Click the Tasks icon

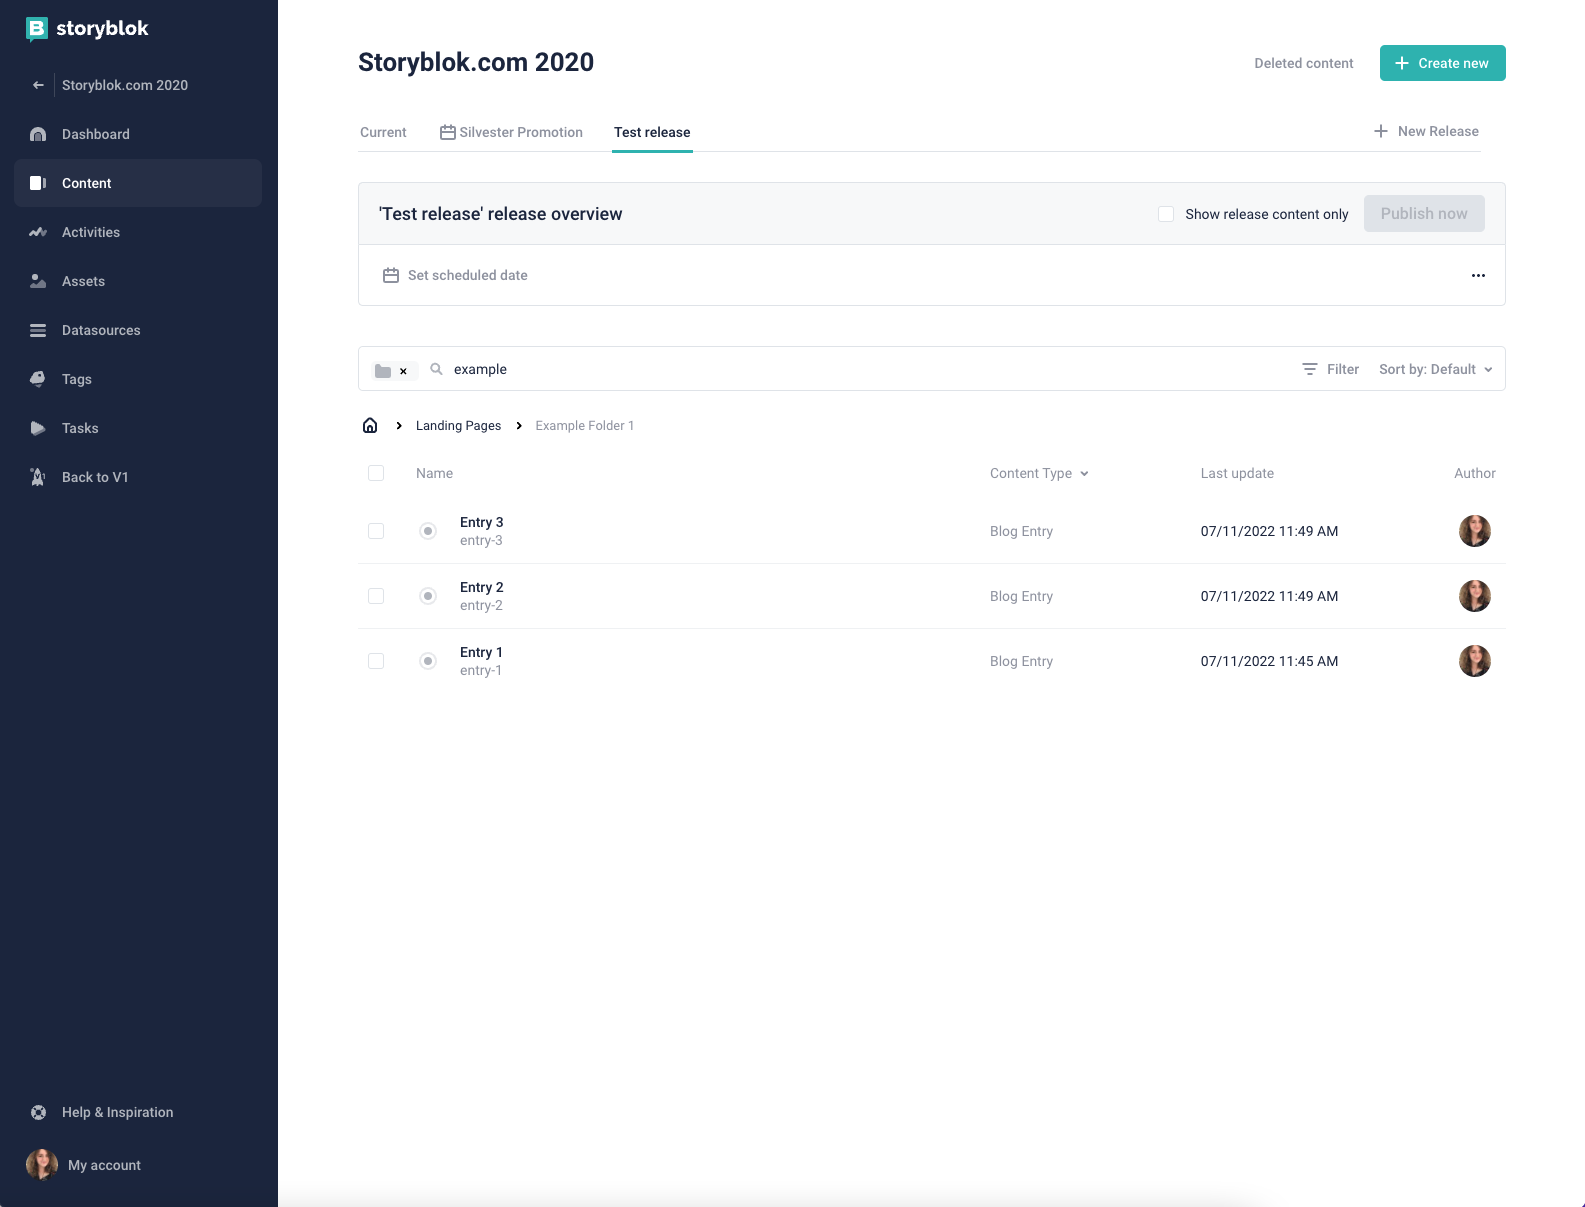[x=38, y=428]
